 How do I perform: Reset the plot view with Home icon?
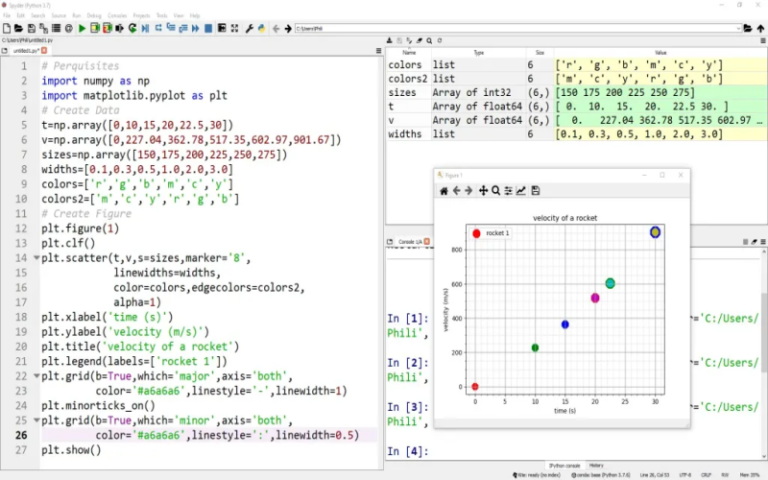point(444,190)
